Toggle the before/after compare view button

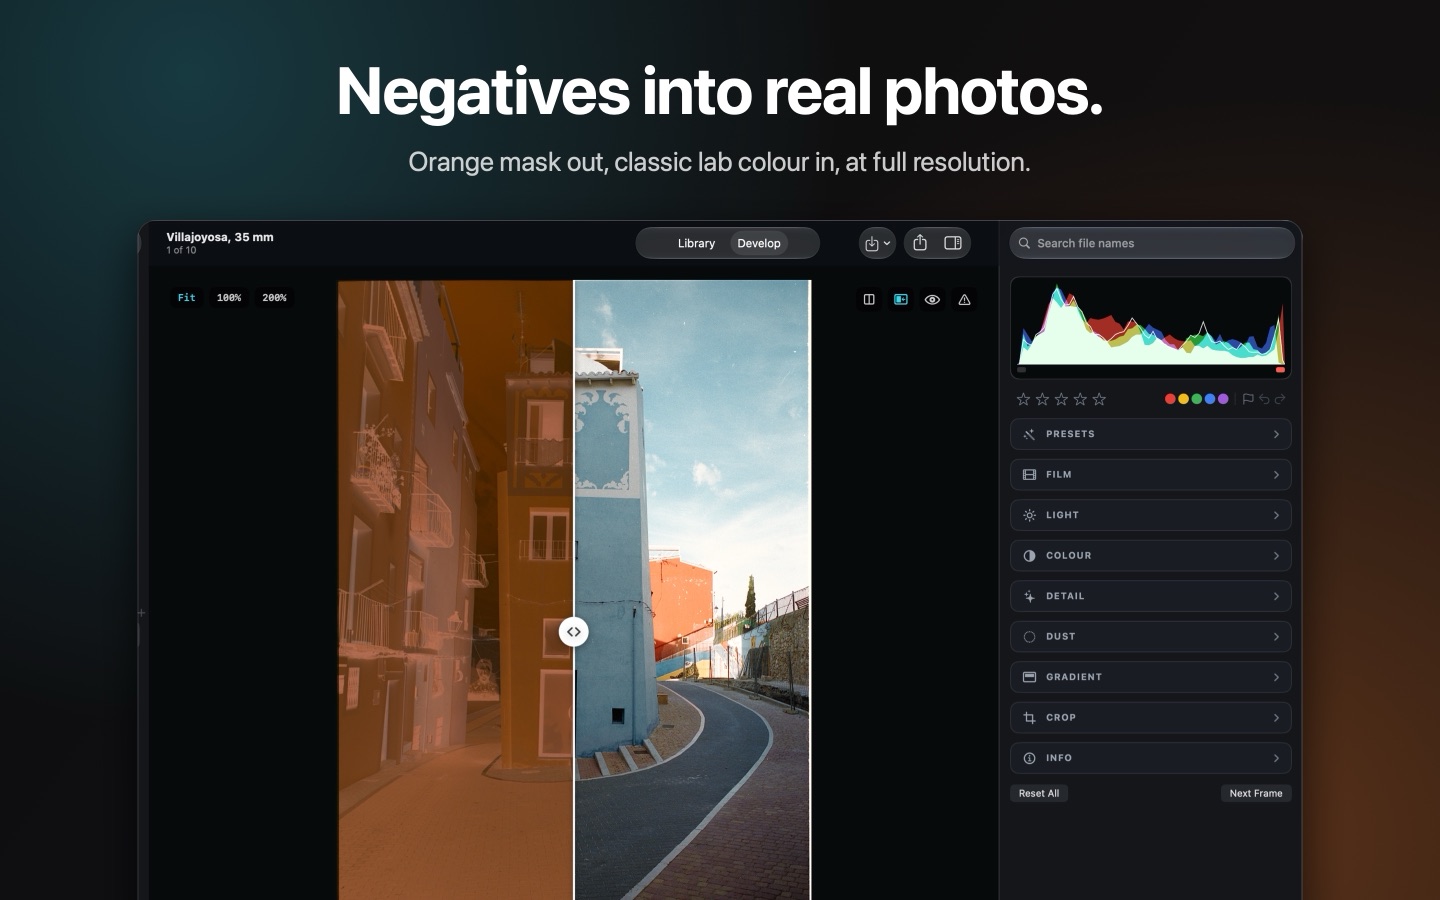(x=901, y=299)
